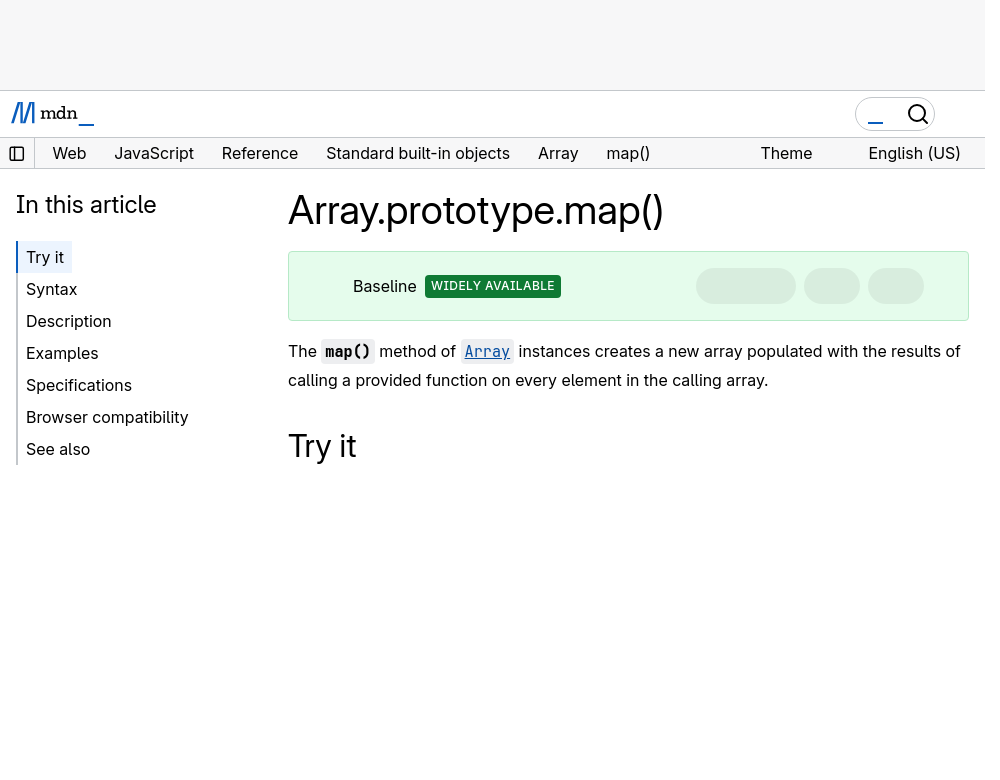The image size is (1000, 780).
Task: Jump to the Try it section link
Action: pyautogui.click(x=45, y=258)
